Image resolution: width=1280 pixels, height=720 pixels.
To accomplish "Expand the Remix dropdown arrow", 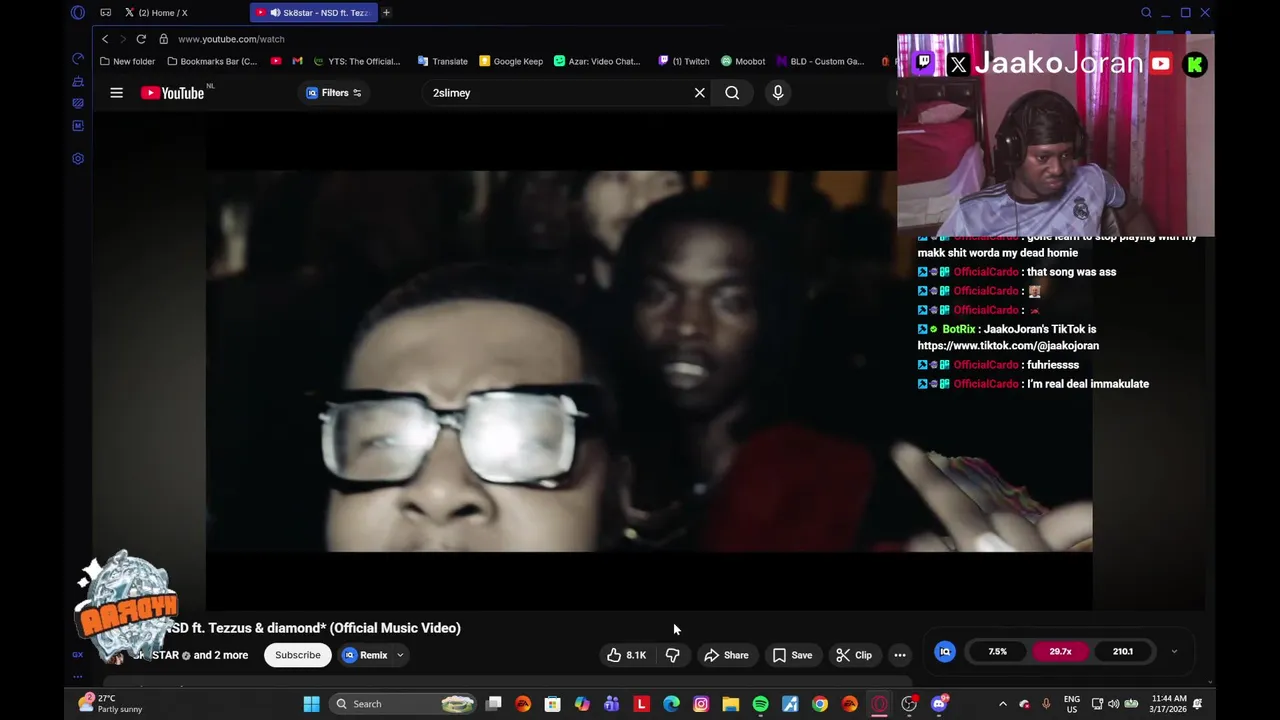I will [400, 655].
